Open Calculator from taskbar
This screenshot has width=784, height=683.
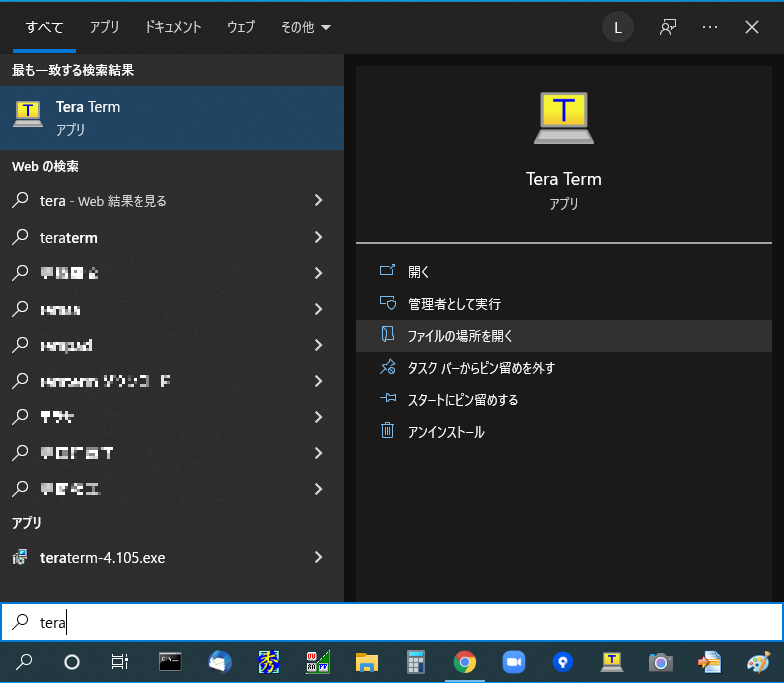[416, 662]
